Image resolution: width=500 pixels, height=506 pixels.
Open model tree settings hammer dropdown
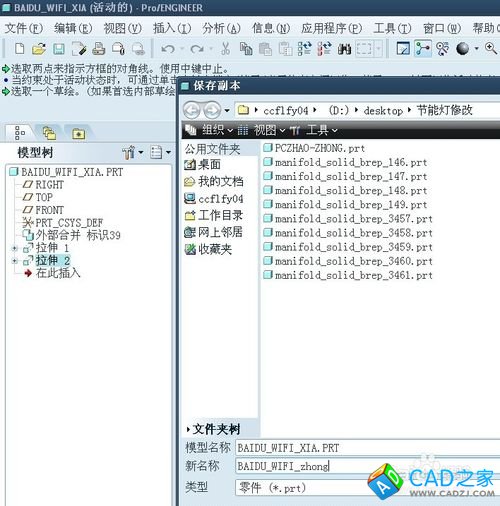[x=133, y=153]
